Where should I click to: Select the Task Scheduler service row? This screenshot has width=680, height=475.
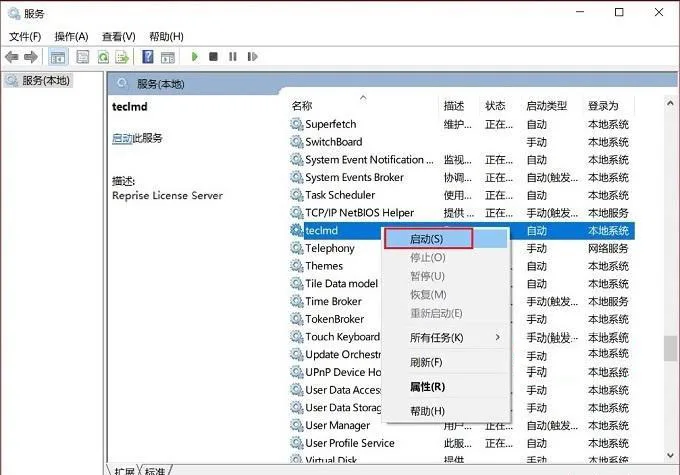click(460, 195)
